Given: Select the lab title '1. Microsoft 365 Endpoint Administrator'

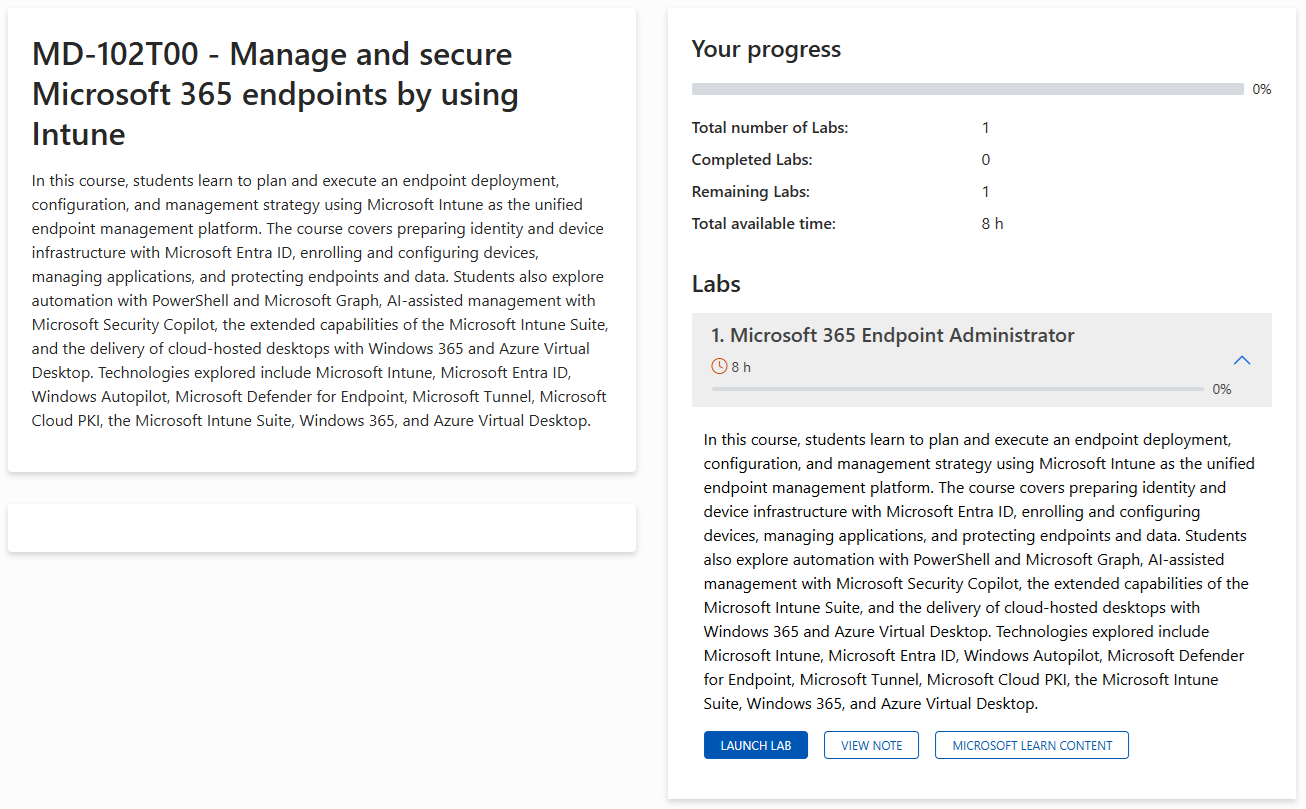Looking at the screenshot, I should pos(893,335).
